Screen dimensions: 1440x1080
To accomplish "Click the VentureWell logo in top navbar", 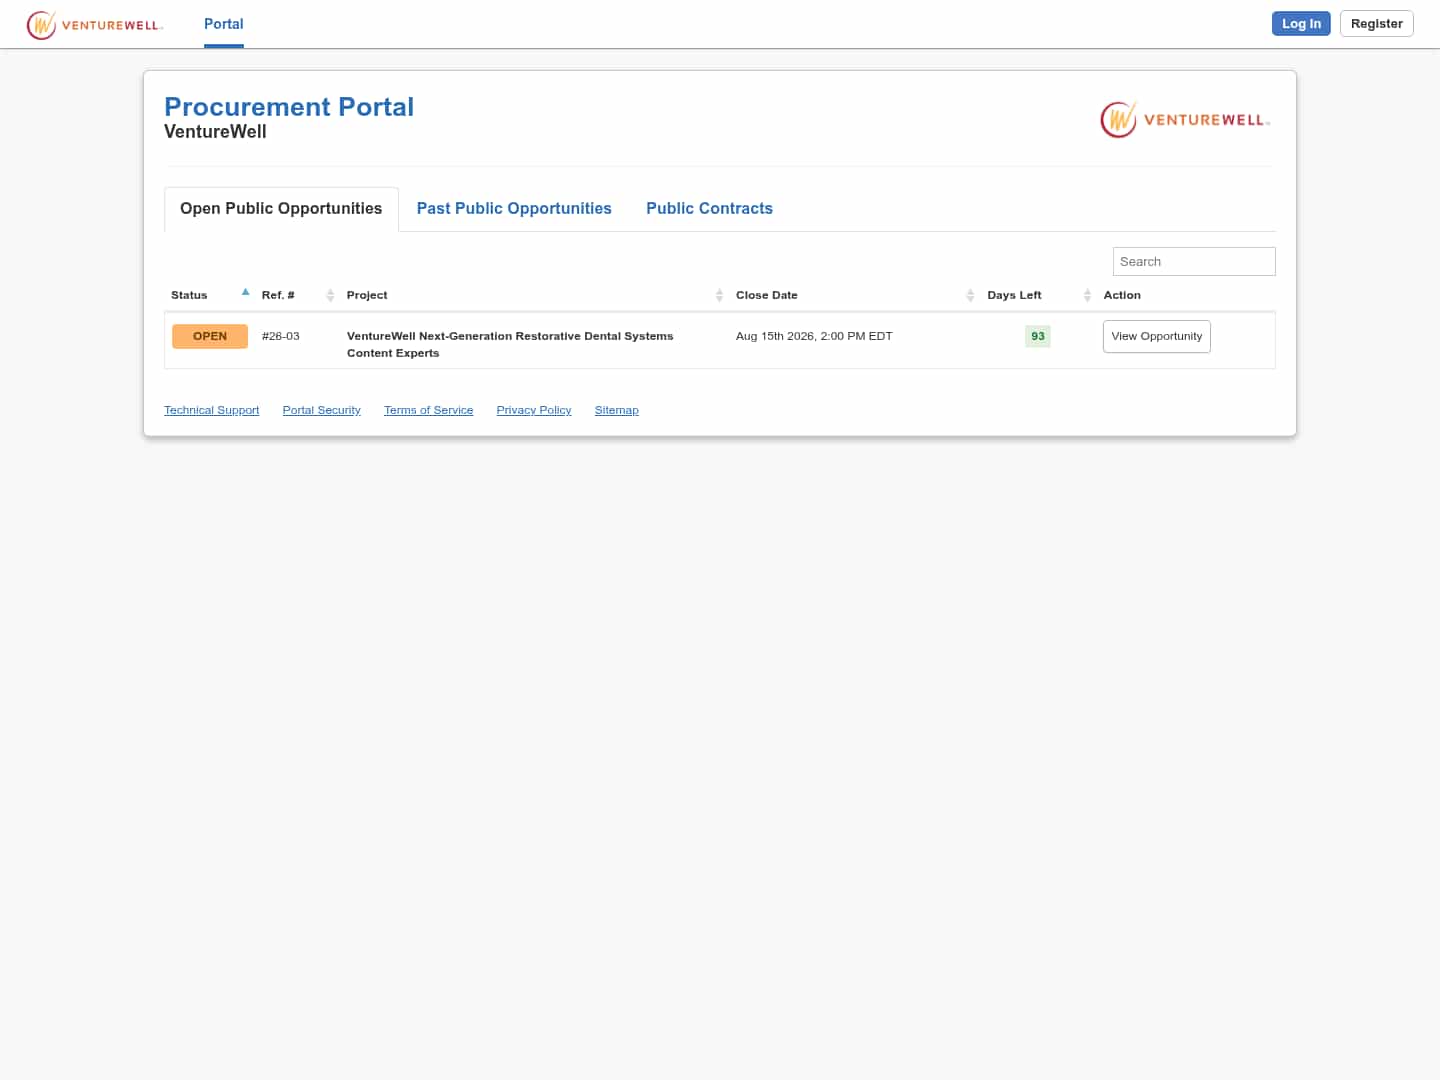I will (x=94, y=24).
